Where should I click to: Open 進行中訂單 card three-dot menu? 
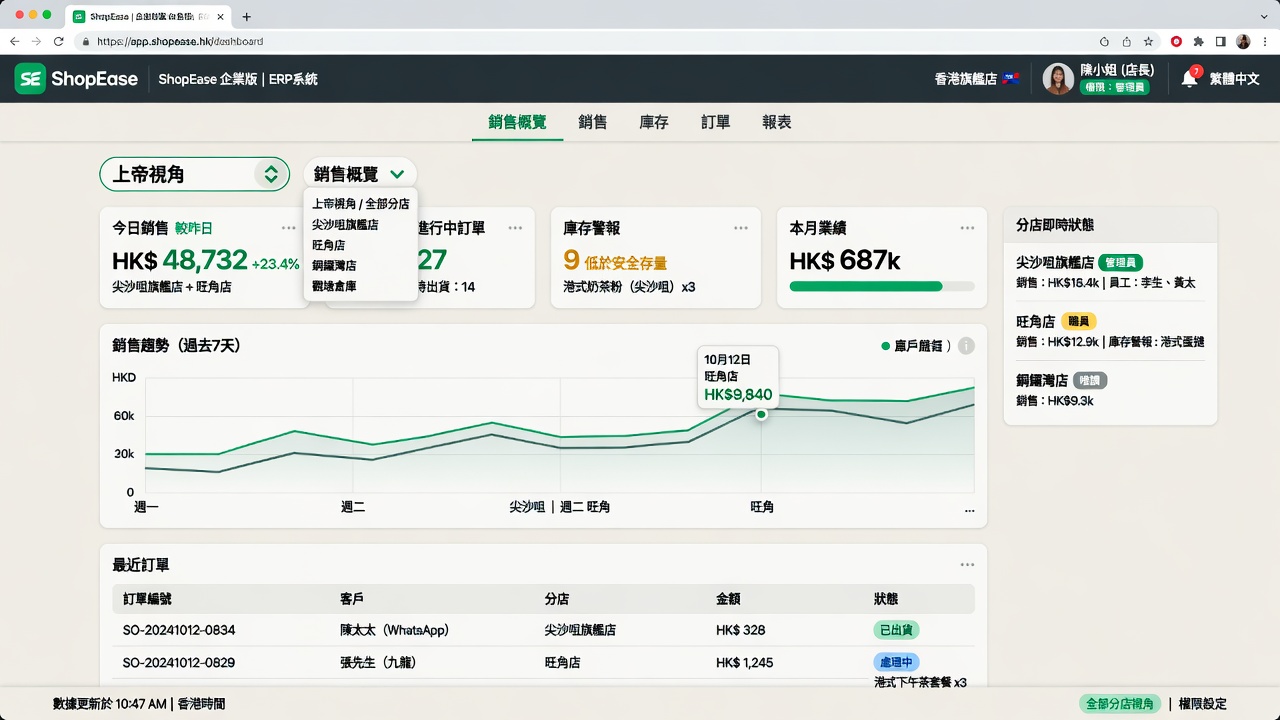515,228
